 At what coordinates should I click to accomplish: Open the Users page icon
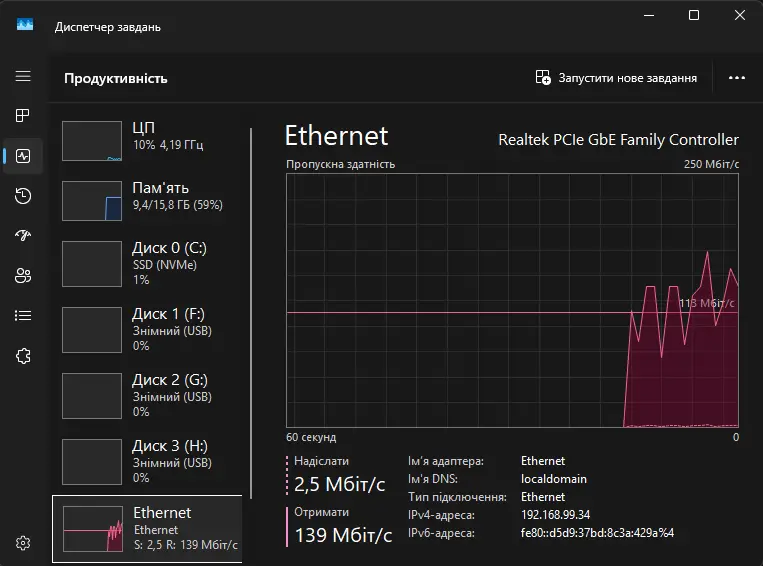coord(23,275)
